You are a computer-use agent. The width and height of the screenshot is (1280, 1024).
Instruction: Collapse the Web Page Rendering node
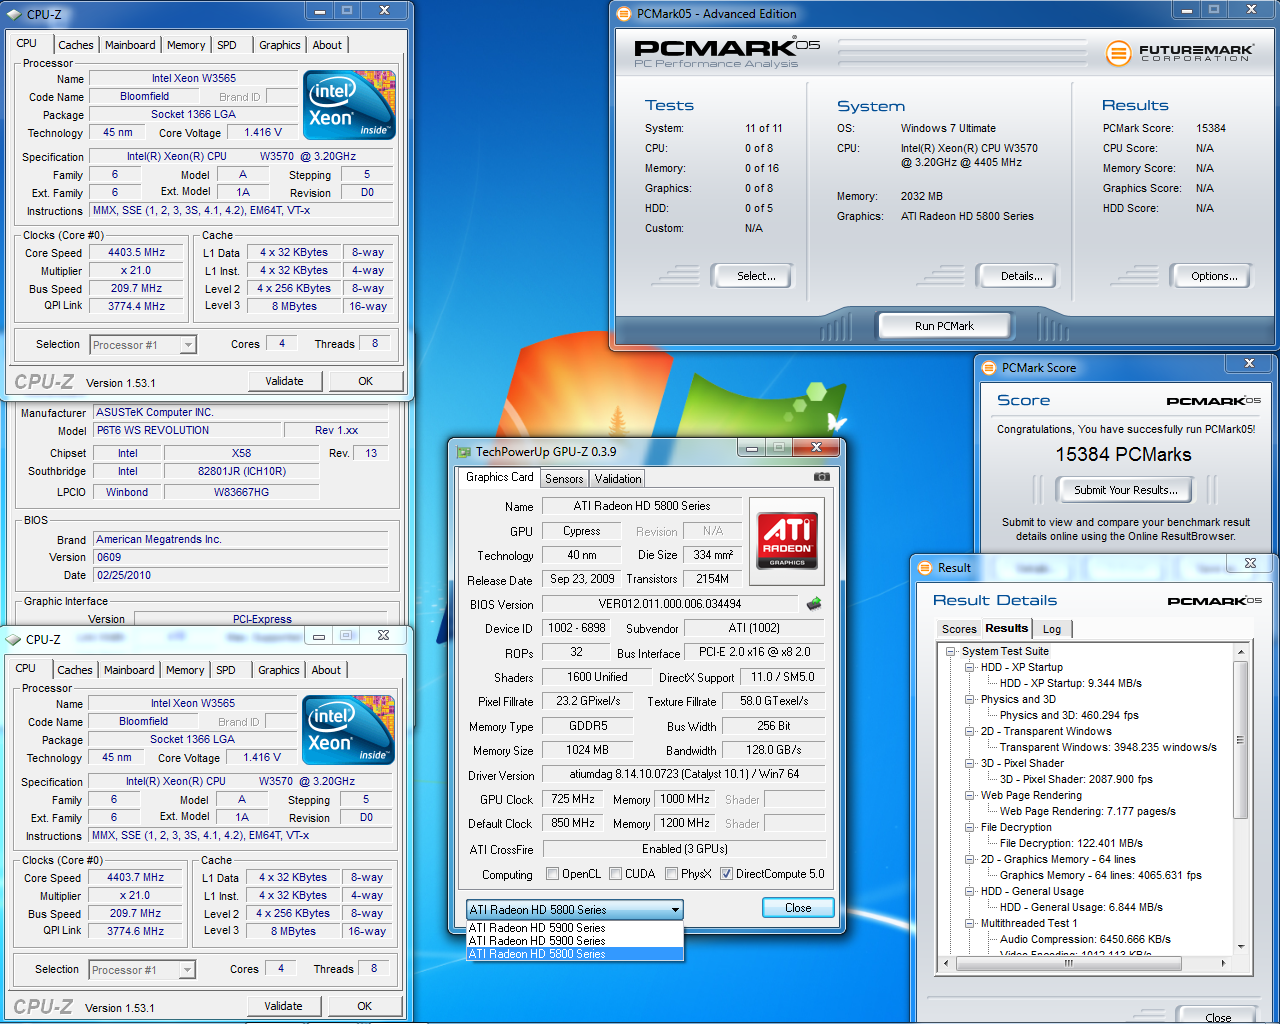pos(969,796)
